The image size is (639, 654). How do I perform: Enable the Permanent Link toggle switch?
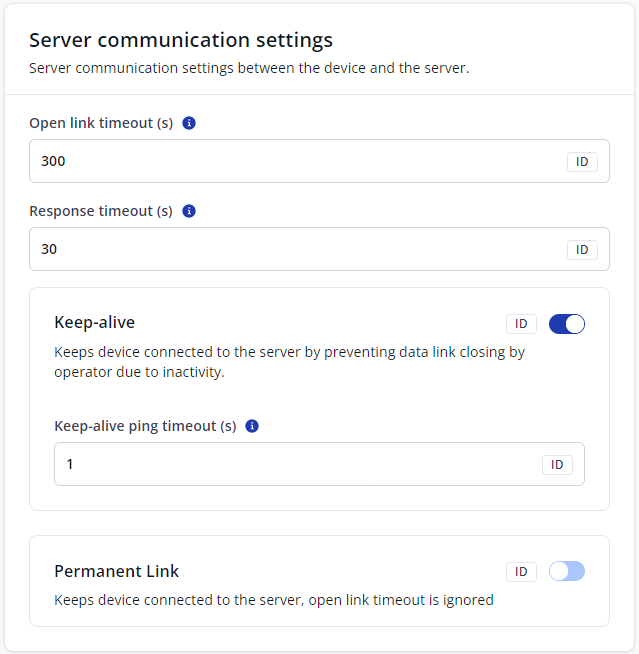[567, 571]
